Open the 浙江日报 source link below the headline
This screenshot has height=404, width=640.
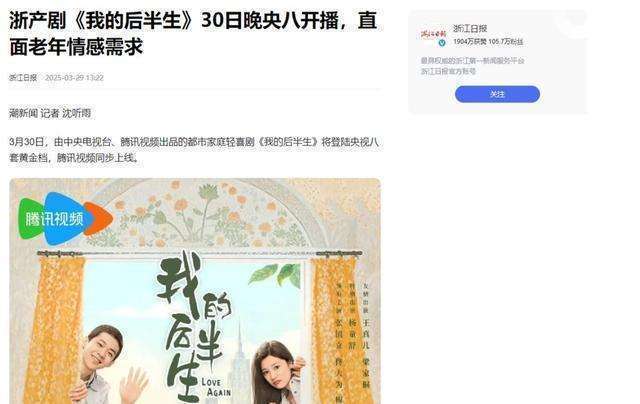coord(23,78)
